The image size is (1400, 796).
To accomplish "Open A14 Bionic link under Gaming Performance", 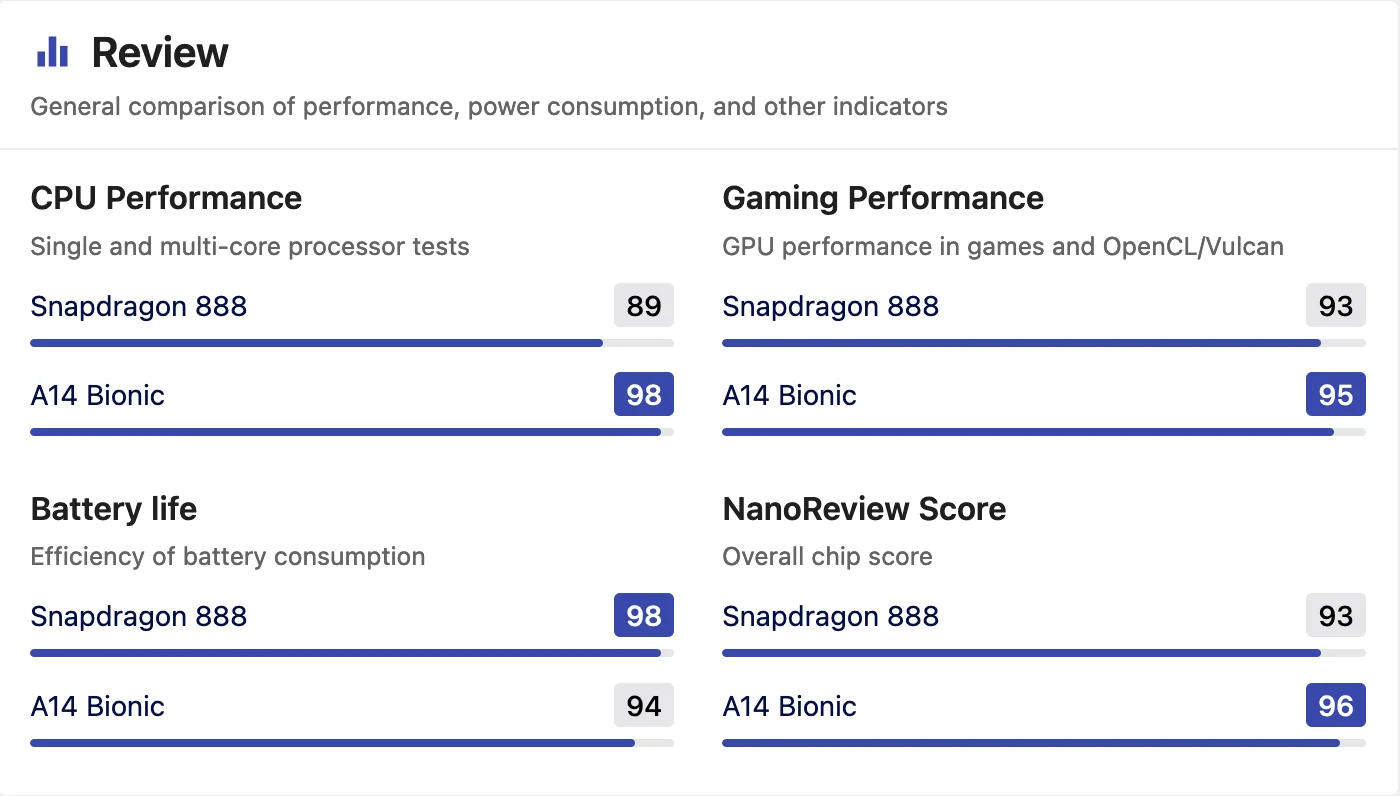I will pyautogui.click(x=790, y=395).
